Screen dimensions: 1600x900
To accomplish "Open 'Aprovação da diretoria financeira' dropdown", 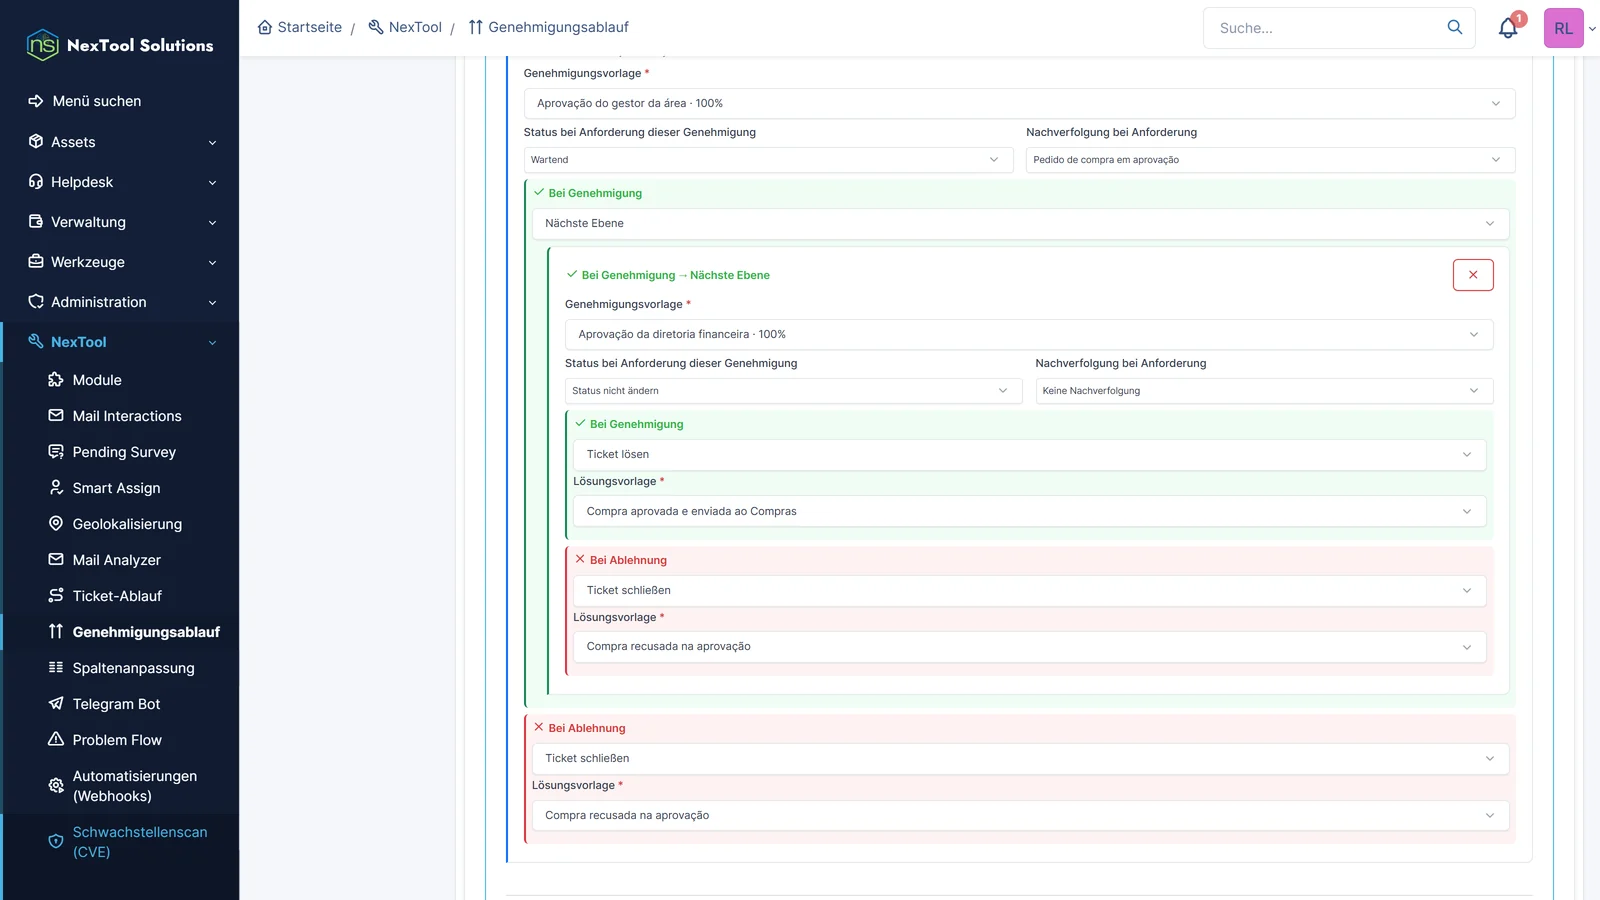I will coord(1029,334).
